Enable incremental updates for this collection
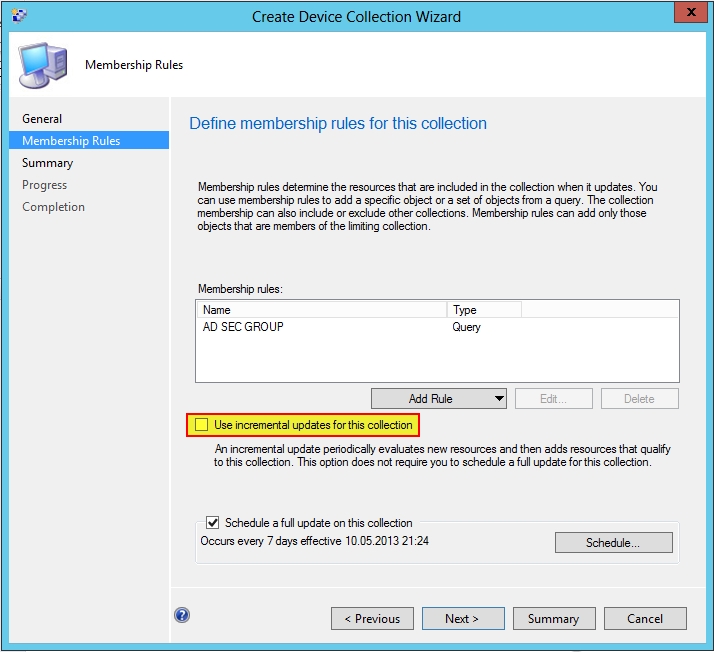The image size is (714, 652). 202,425
